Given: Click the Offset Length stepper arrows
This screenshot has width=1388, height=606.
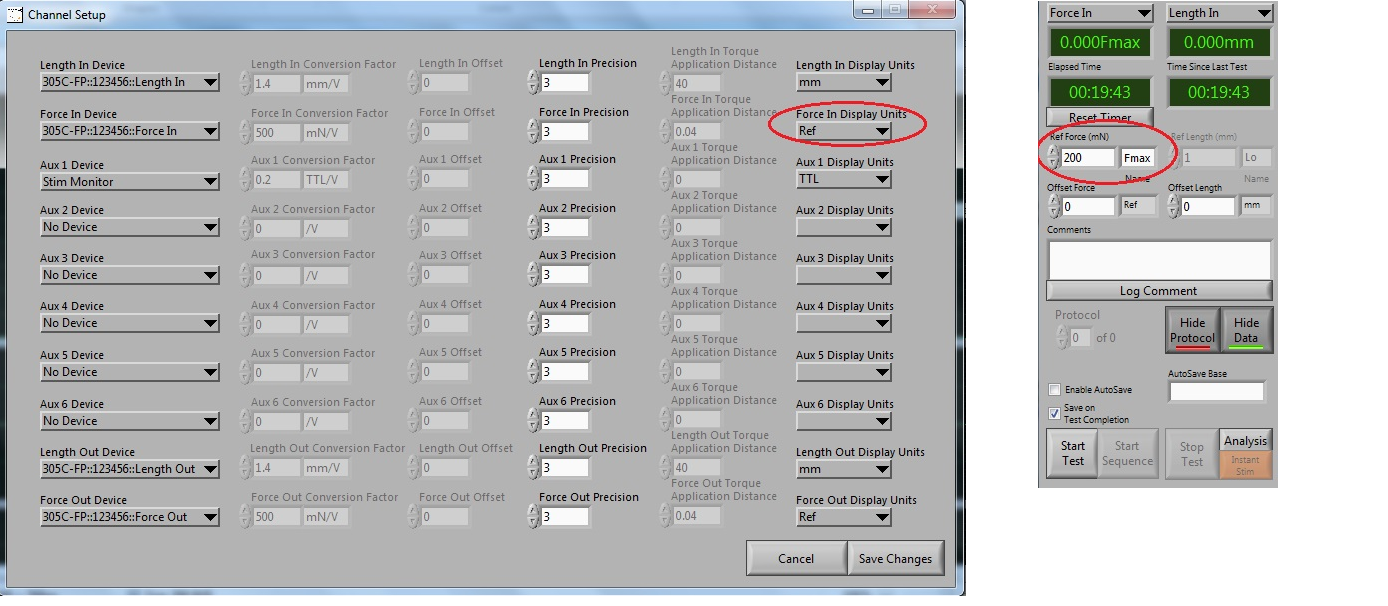Looking at the screenshot, I should (1173, 206).
